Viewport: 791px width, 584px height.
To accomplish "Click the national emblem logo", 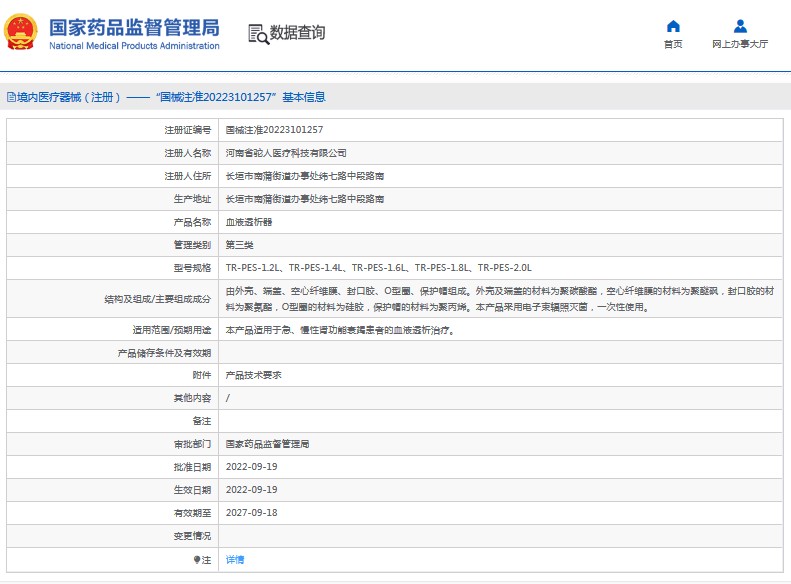I will (20, 32).
